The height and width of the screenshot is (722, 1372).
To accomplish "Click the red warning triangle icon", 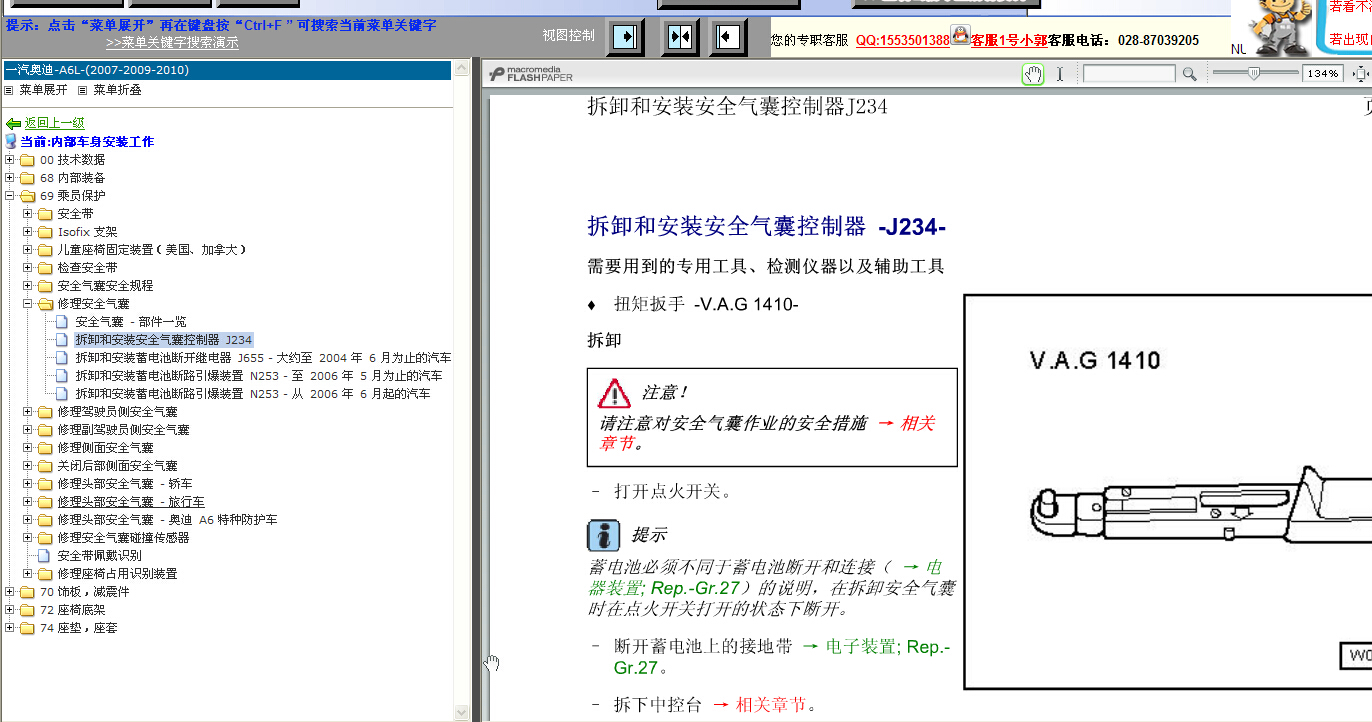I will 614,392.
